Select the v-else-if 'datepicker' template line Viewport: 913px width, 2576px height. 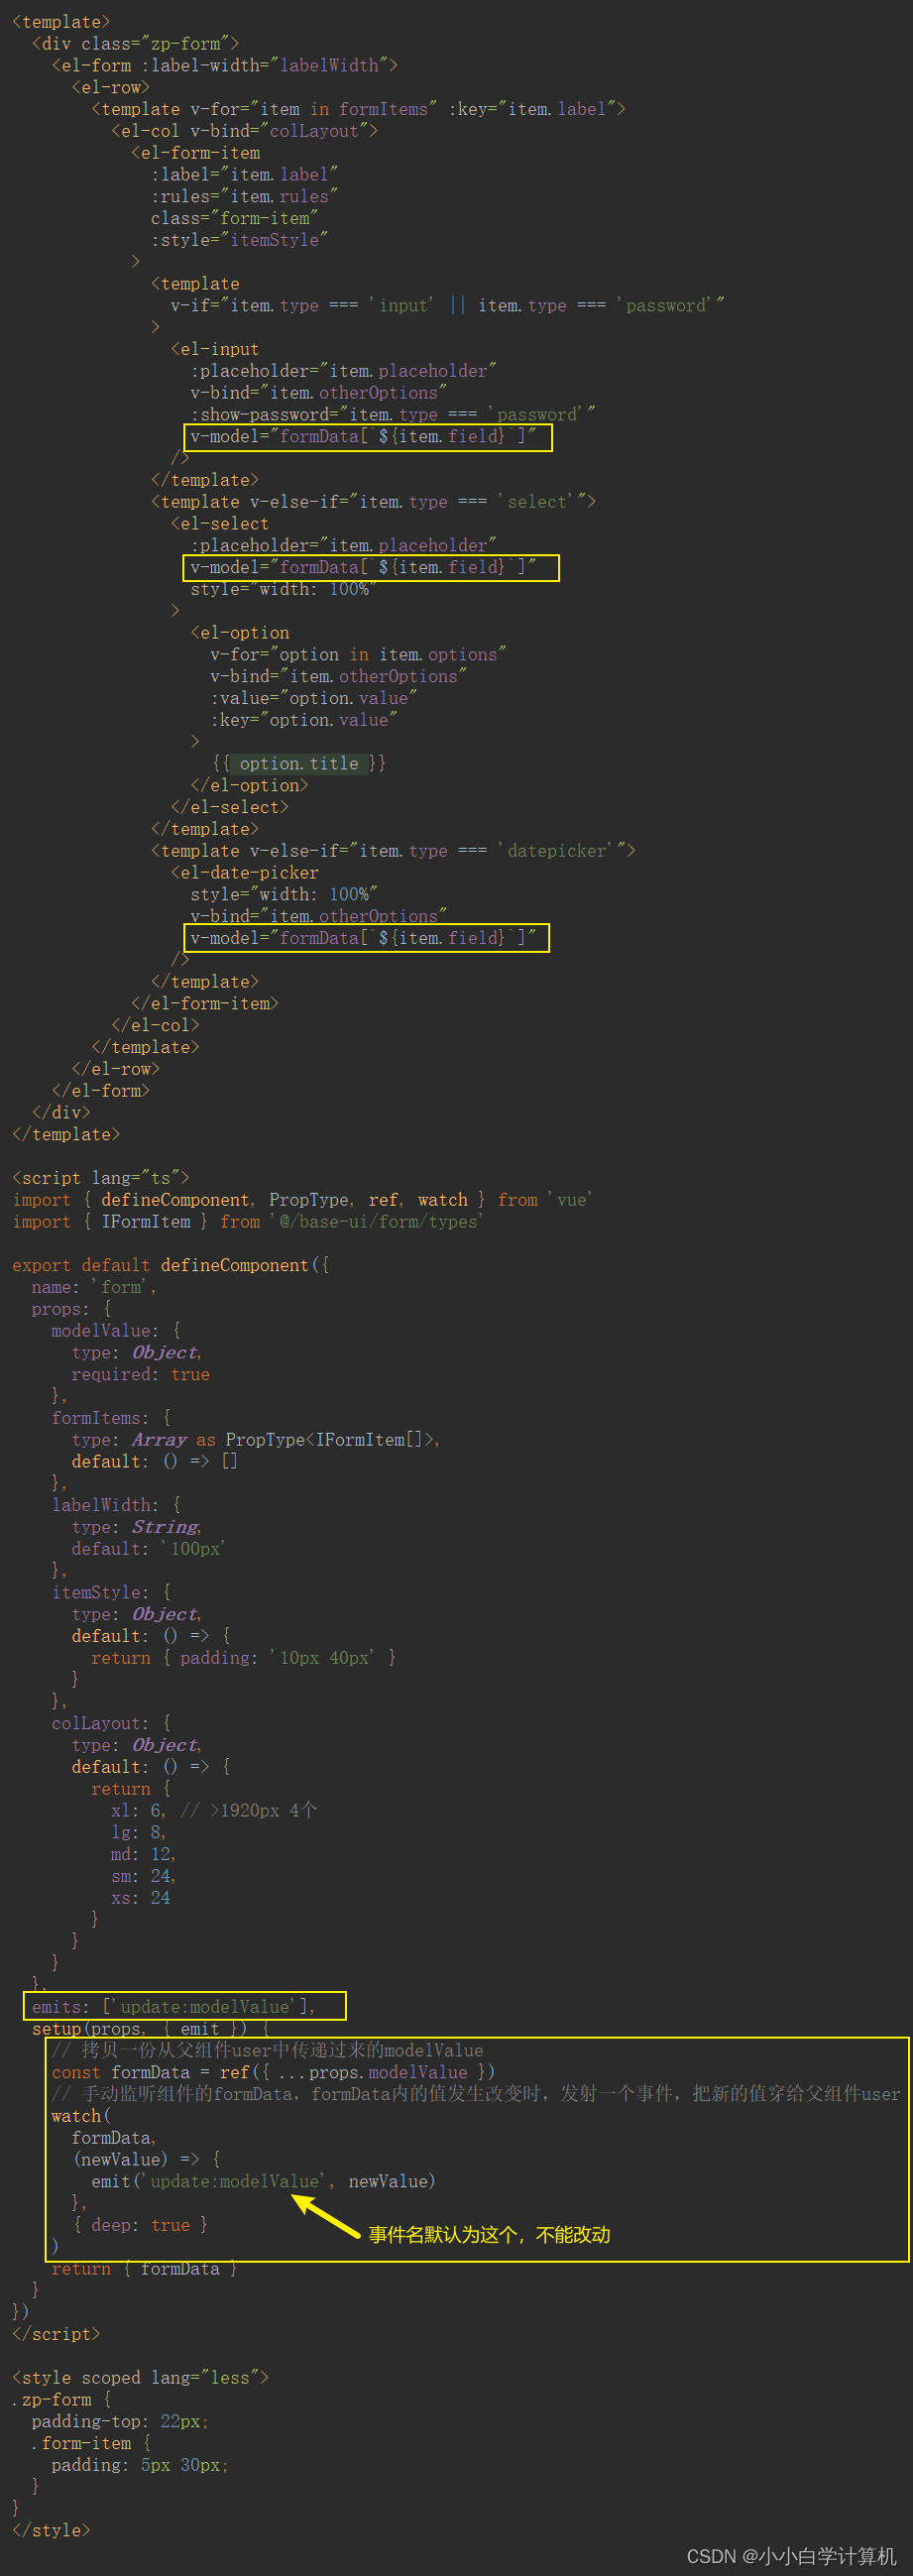tap(393, 851)
